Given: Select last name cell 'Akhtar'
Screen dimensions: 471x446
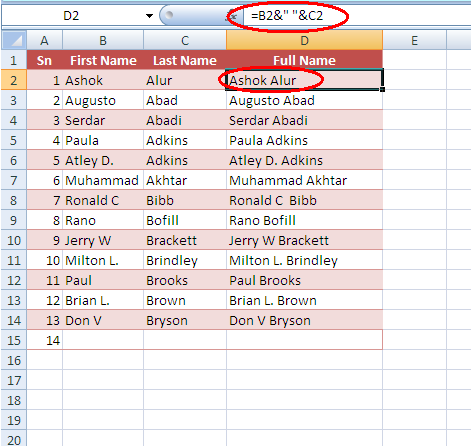Looking at the screenshot, I should click(185, 180).
